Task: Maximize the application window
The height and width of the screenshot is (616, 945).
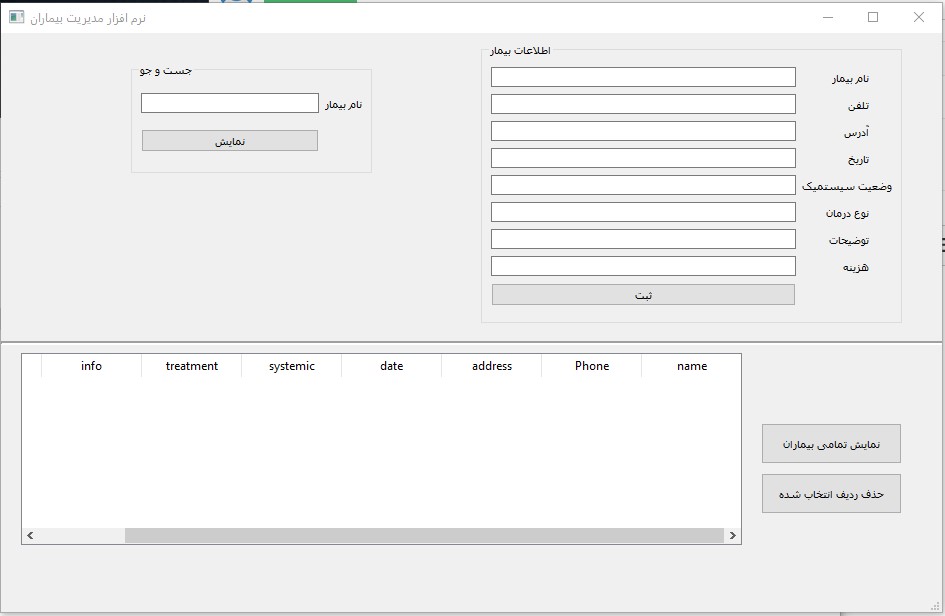Action: point(873,17)
